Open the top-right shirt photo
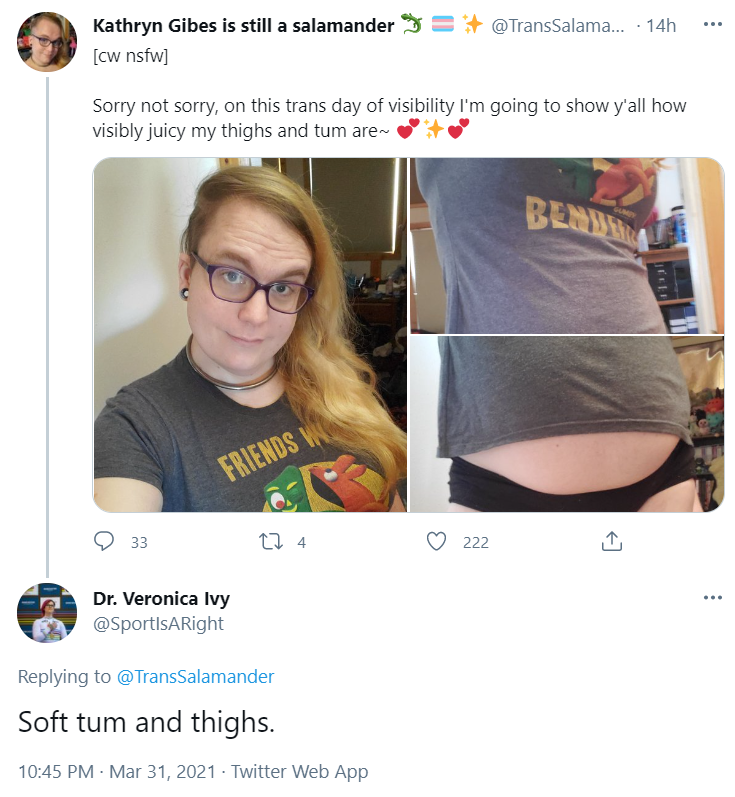Screen dimensions: 735x797 (x=567, y=246)
